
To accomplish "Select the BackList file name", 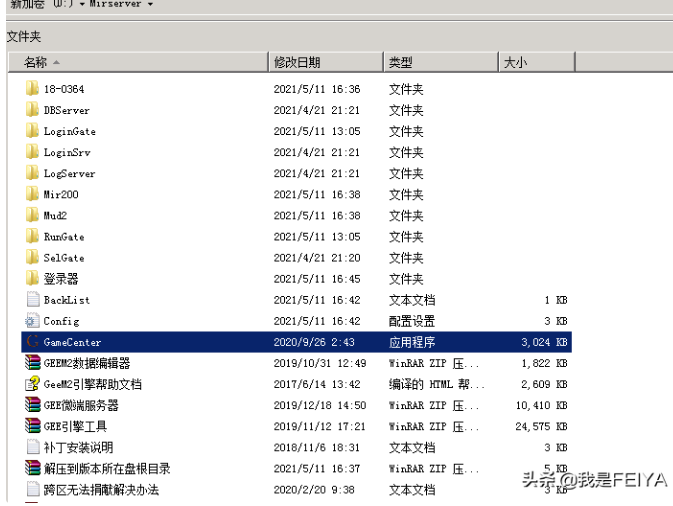I will [67, 300].
